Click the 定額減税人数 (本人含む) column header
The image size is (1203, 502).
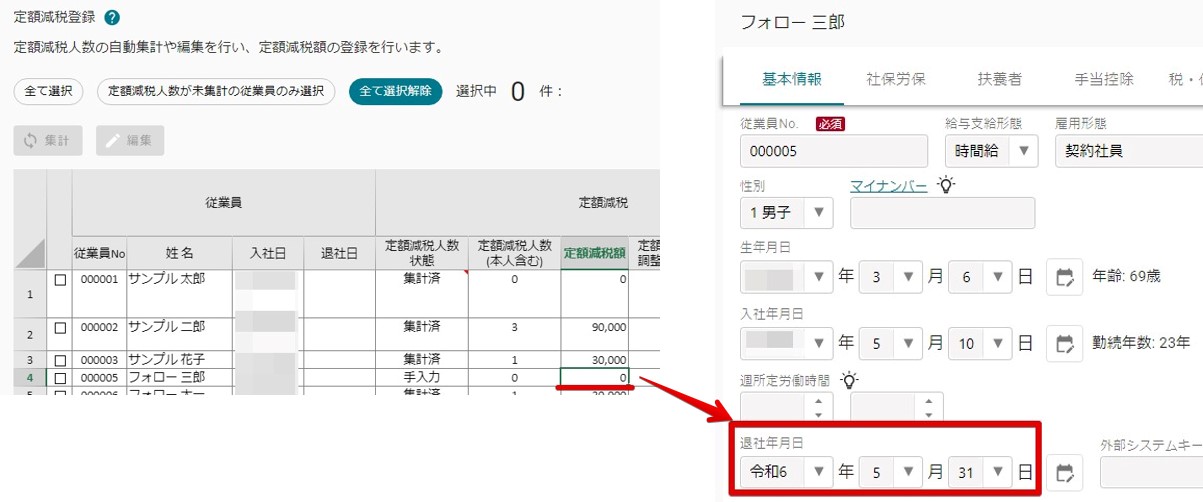[x=514, y=253]
